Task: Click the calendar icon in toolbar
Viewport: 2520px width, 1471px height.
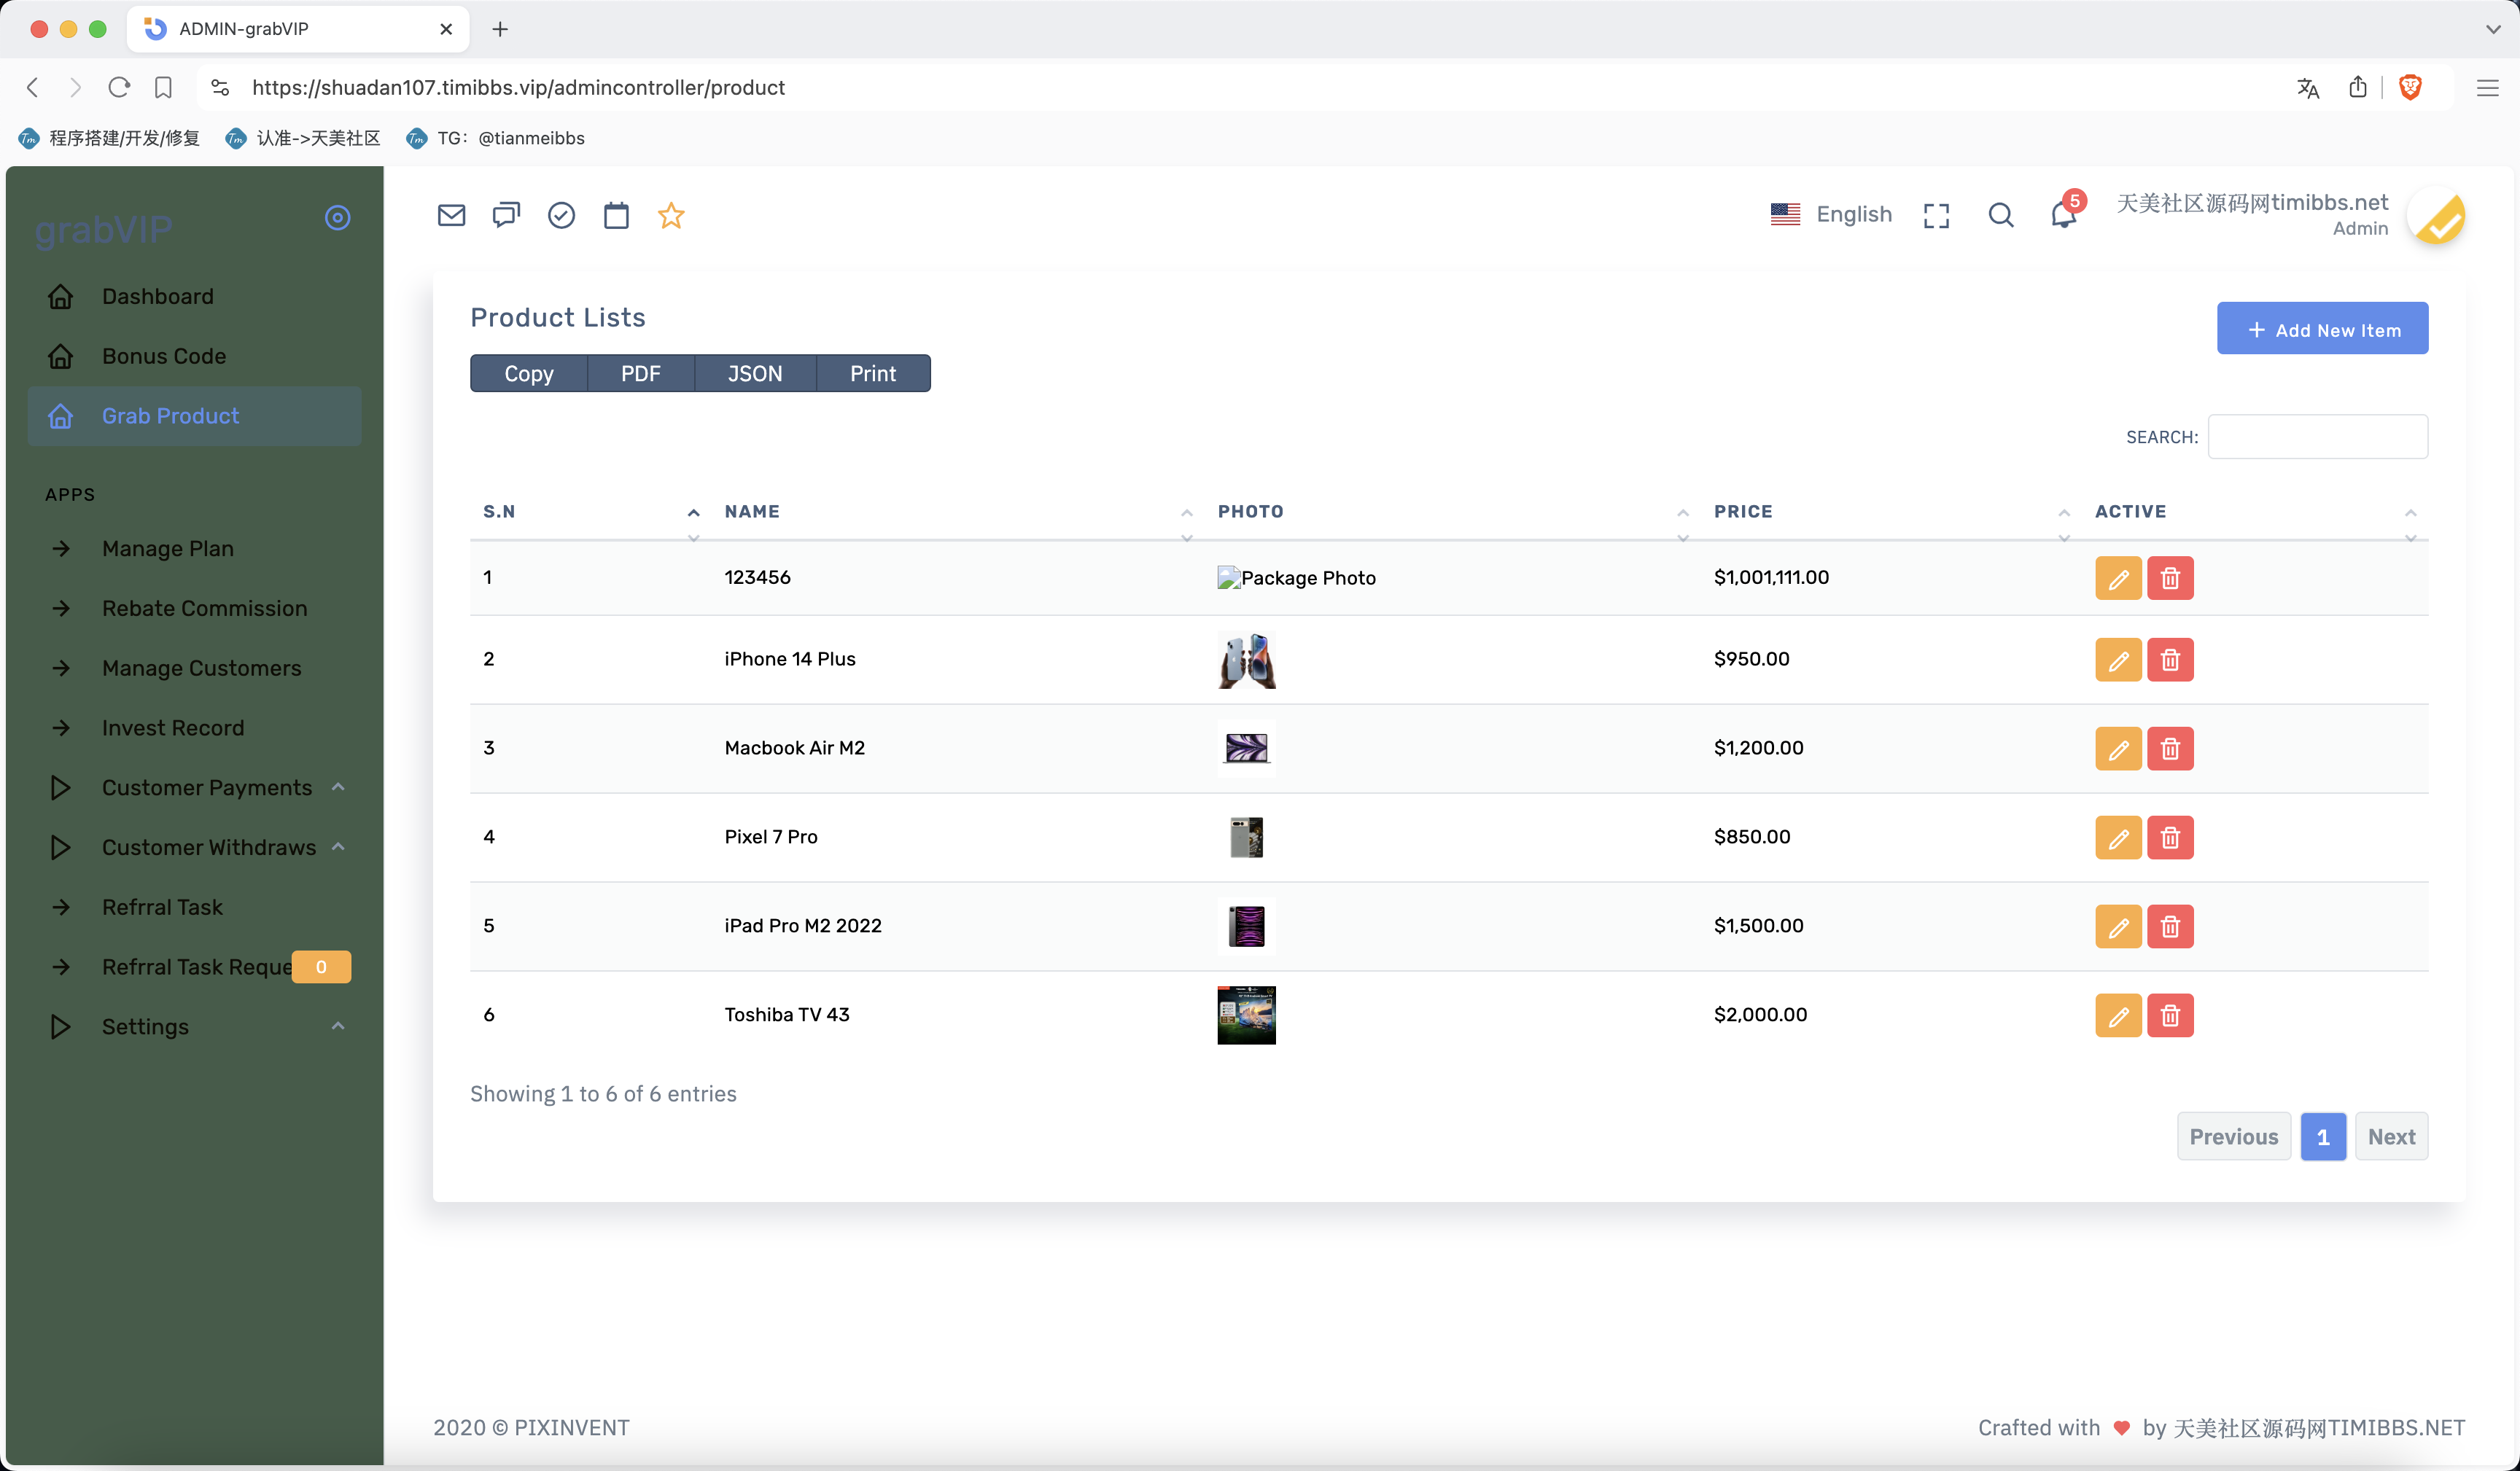Action: [616, 215]
